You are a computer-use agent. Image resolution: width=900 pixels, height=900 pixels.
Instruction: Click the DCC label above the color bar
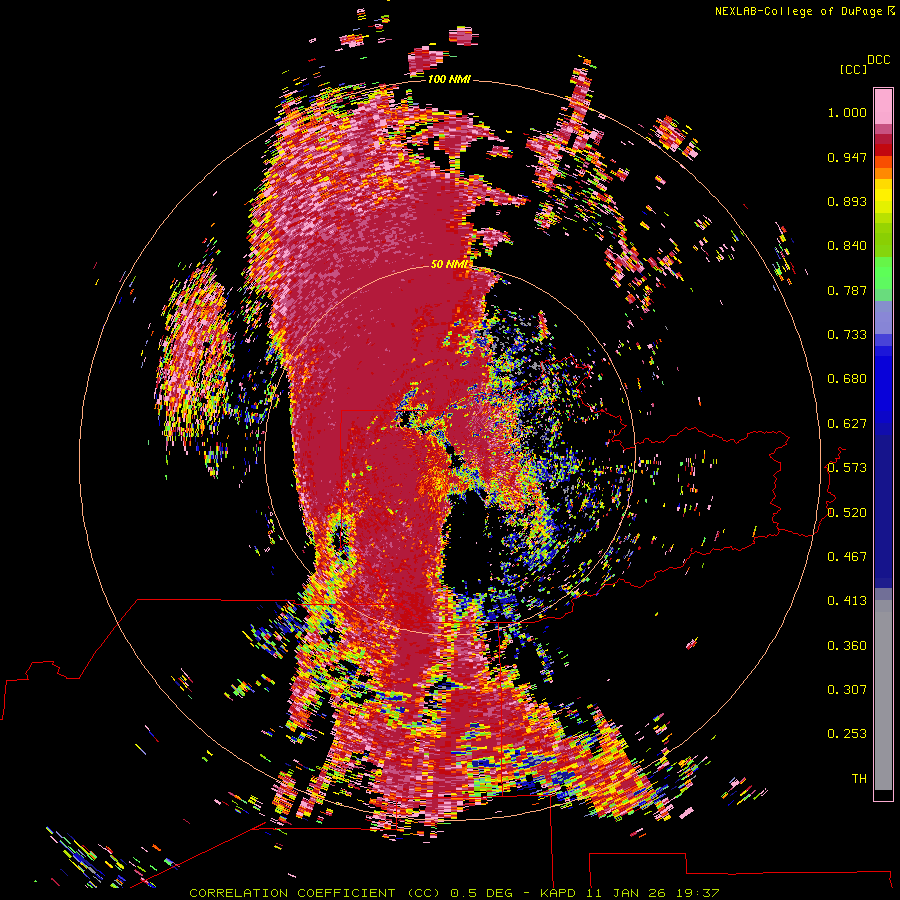click(879, 60)
